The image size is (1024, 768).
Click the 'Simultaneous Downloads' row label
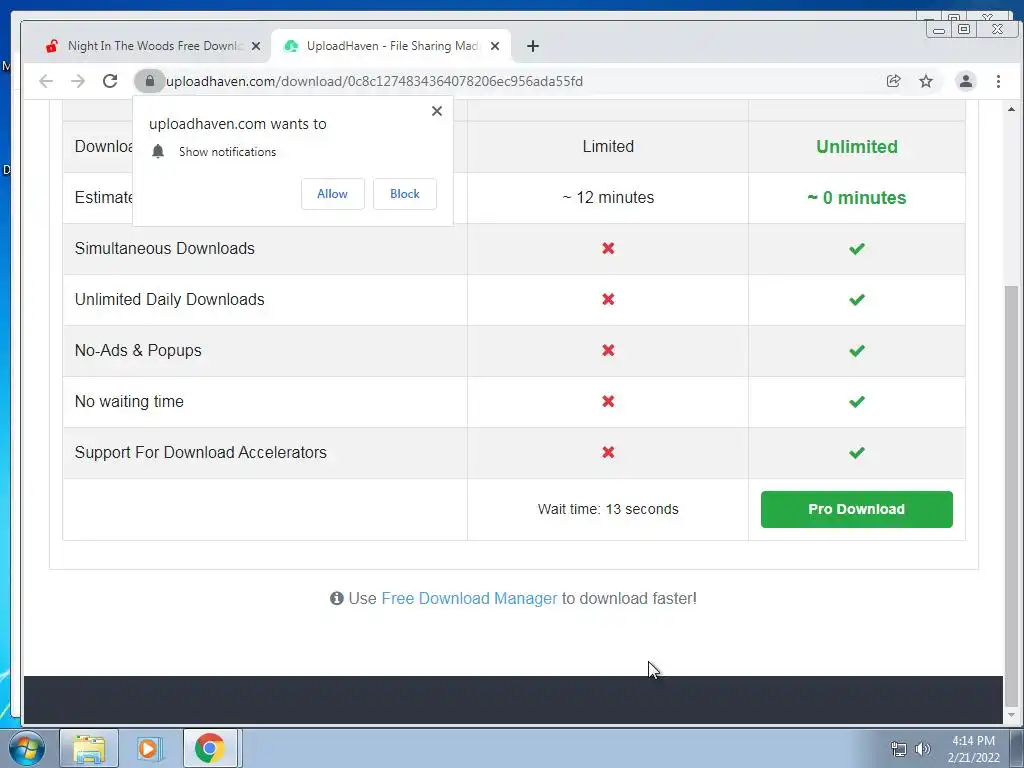coord(165,248)
